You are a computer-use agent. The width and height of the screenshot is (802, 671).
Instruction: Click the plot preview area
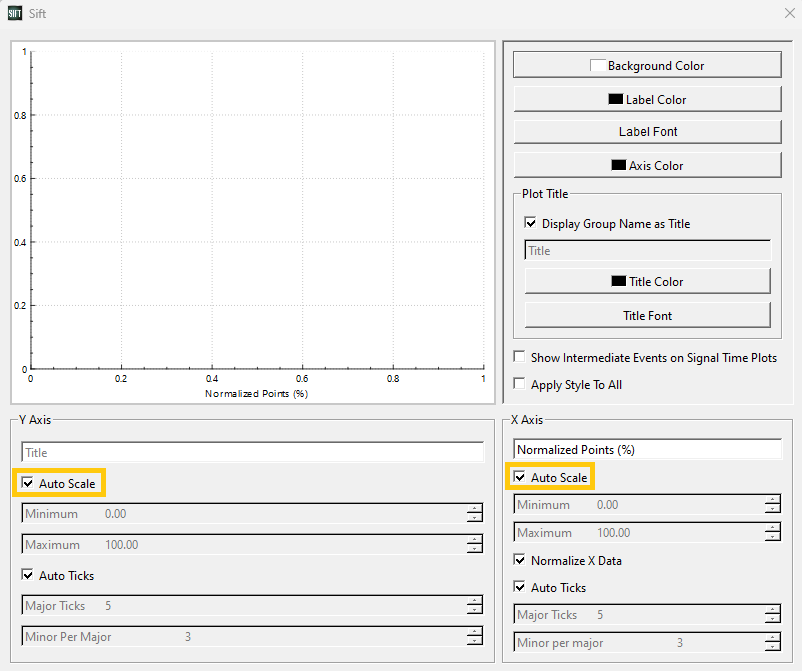click(x=253, y=222)
